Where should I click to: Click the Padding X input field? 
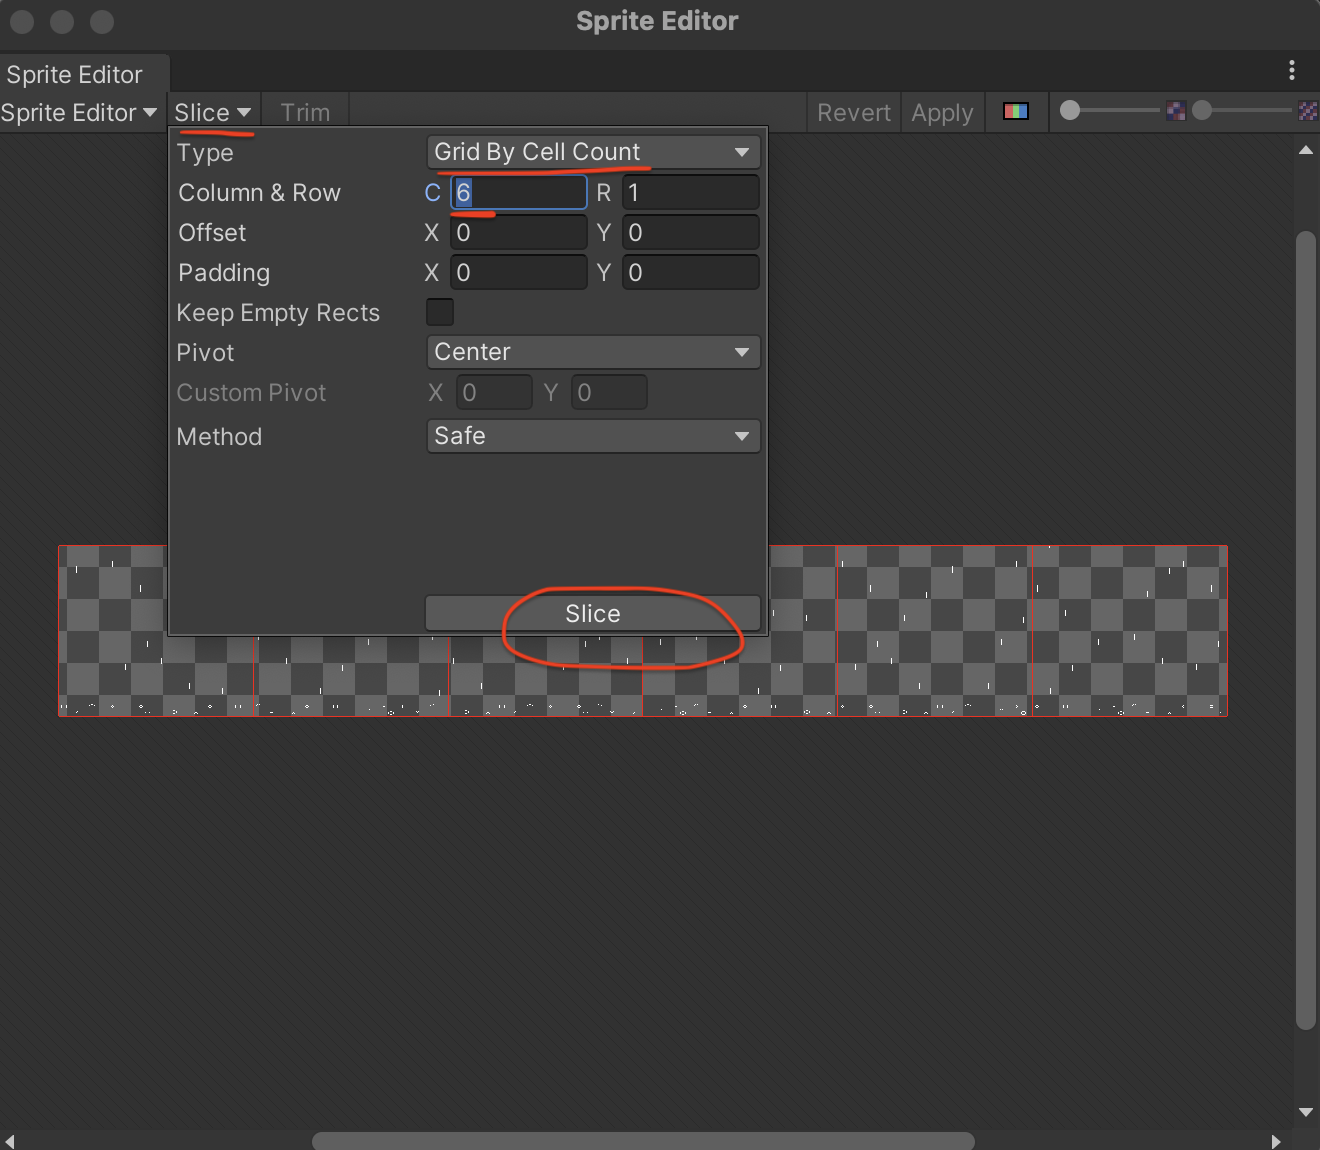coord(518,272)
